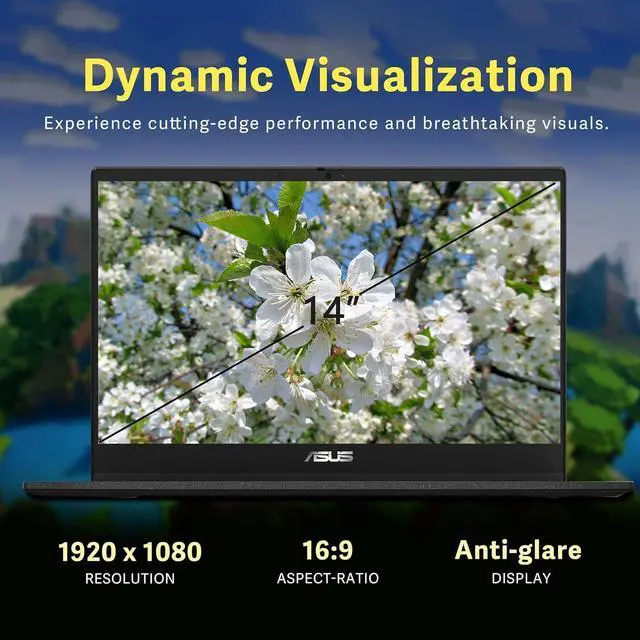Click the RESOLUTION label

click(x=130, y=578)
